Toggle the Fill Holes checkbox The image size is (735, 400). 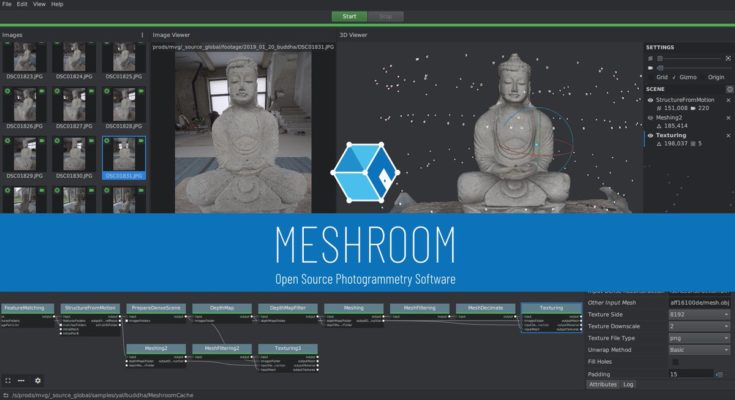click(x=675, y=362)
